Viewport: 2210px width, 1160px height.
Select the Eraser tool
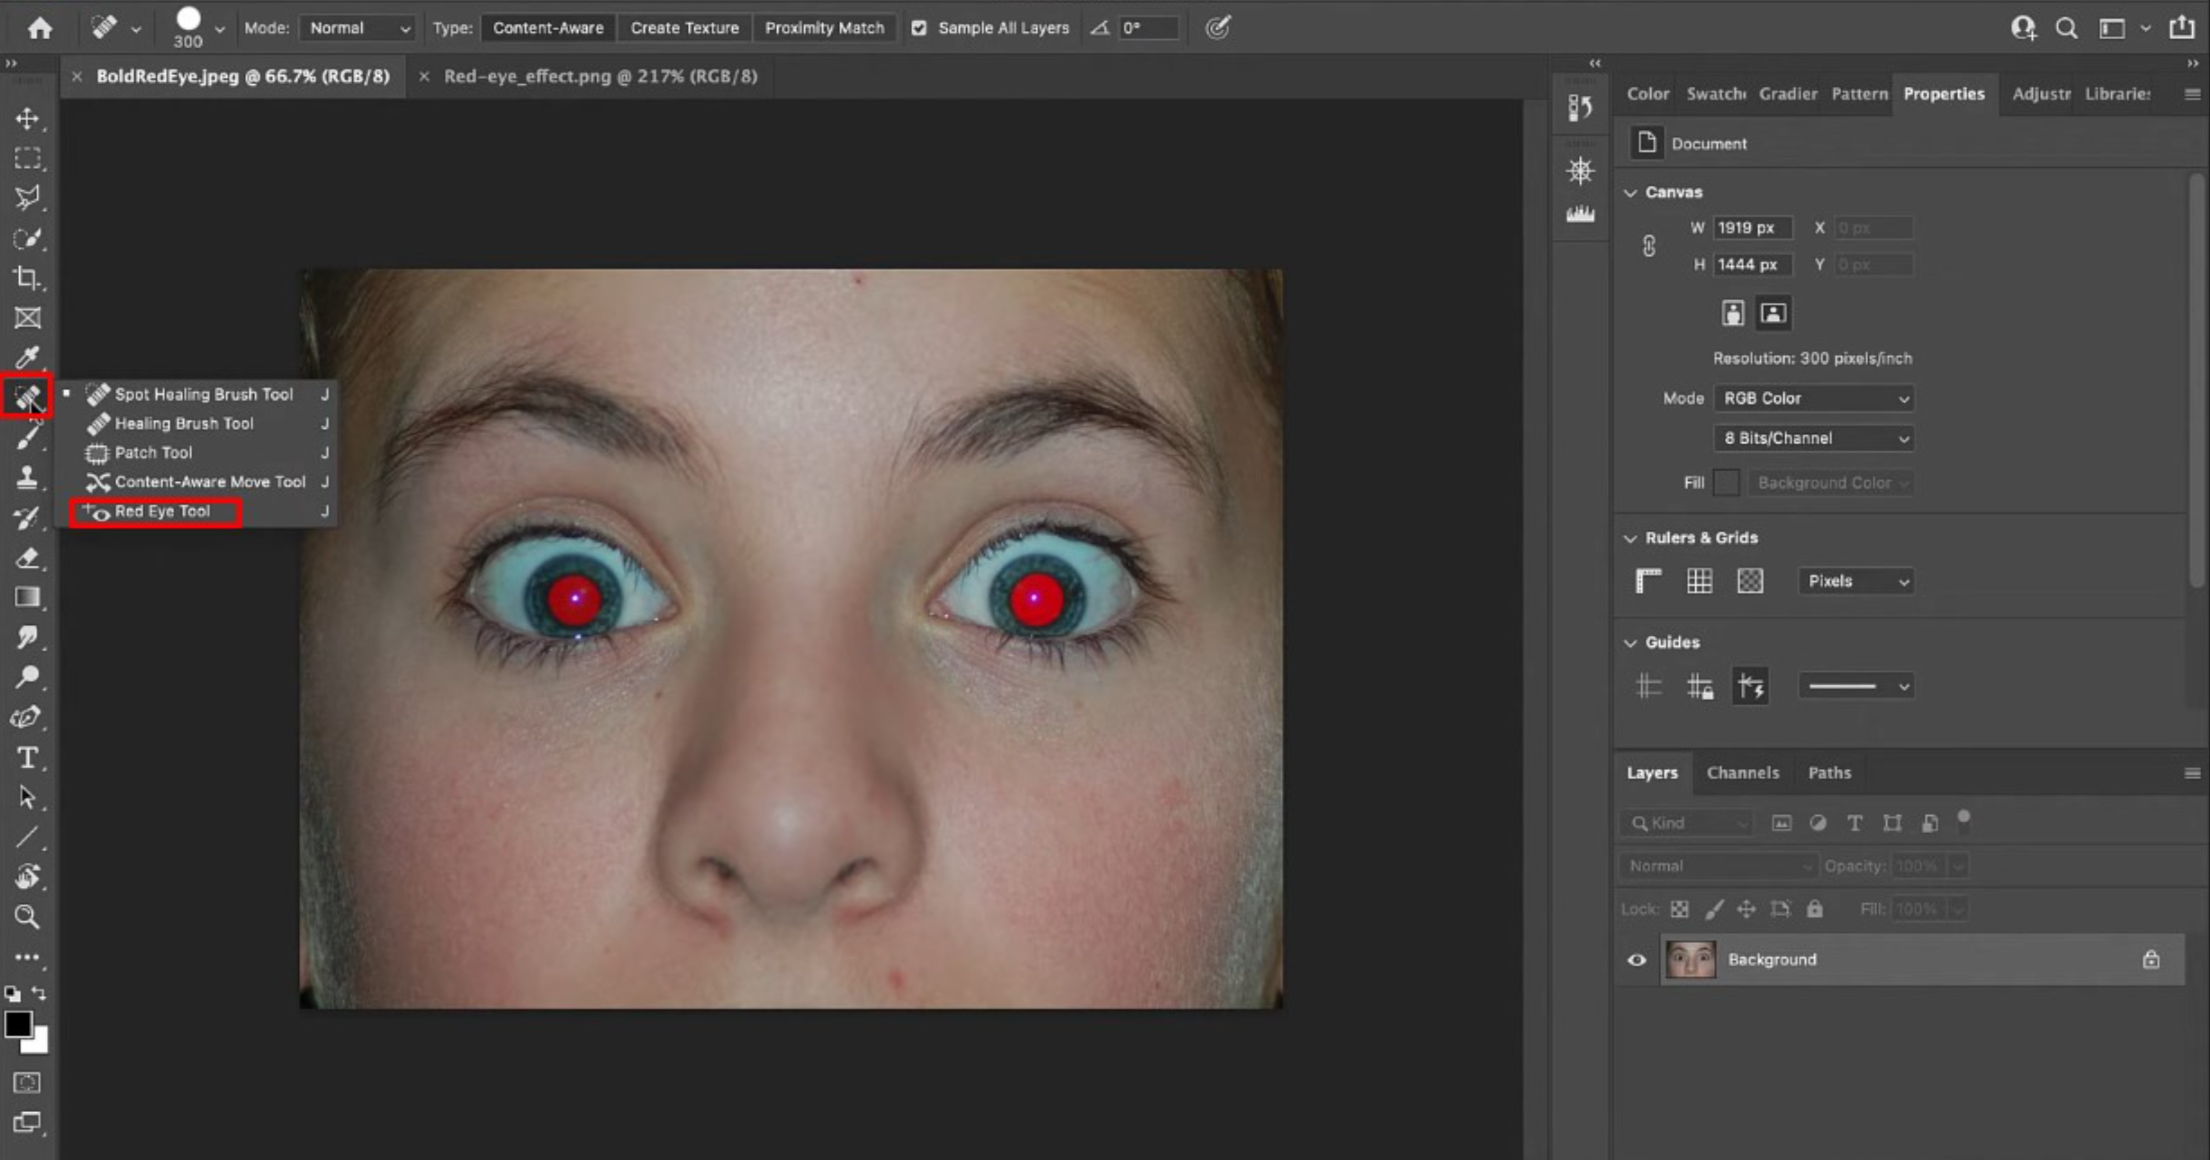coord(28,558)
